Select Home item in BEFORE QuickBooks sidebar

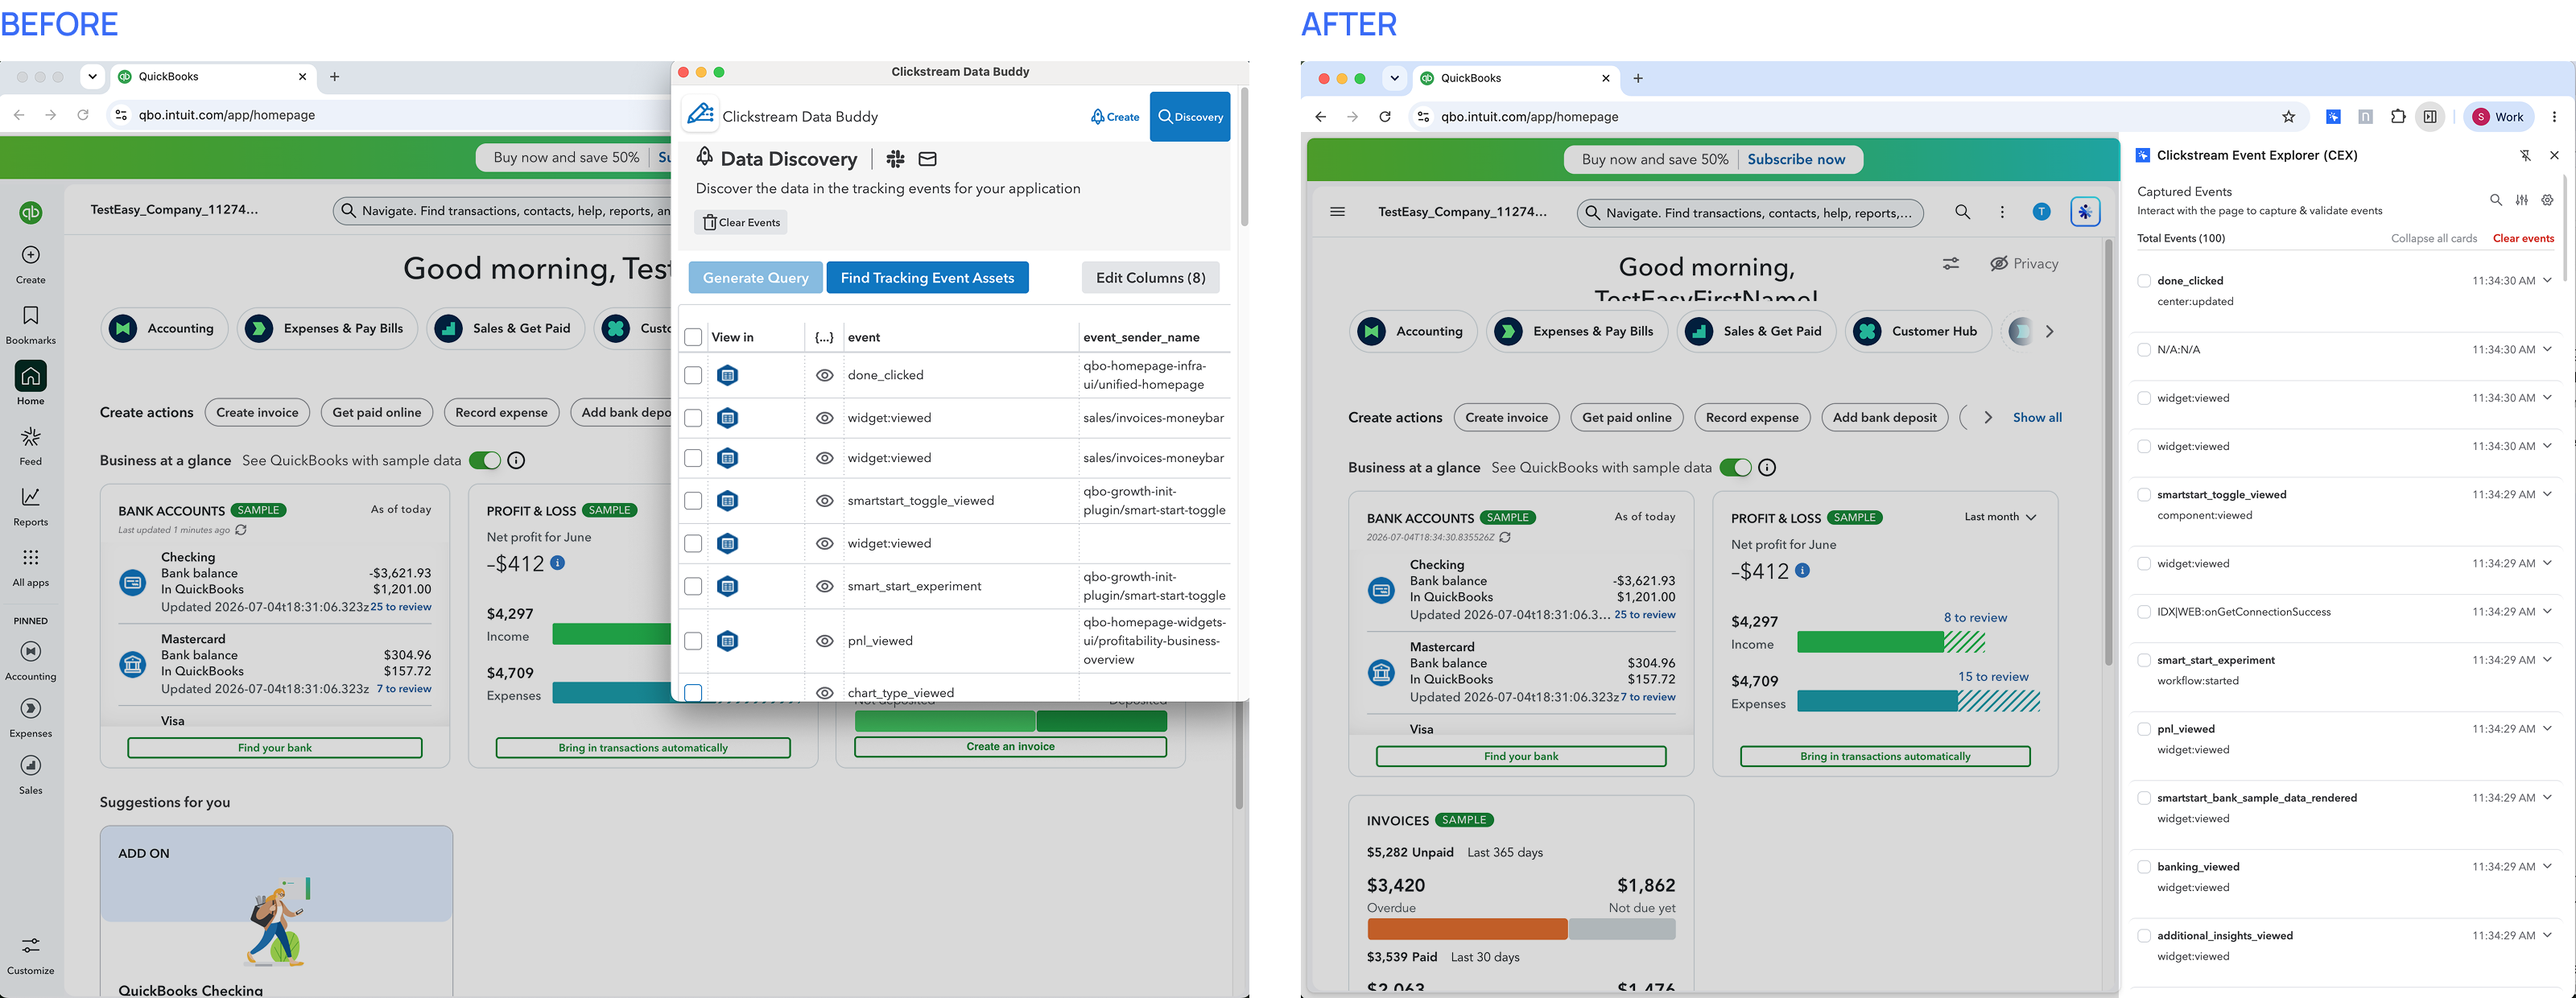pyautogui.click(x=31, y=384)
